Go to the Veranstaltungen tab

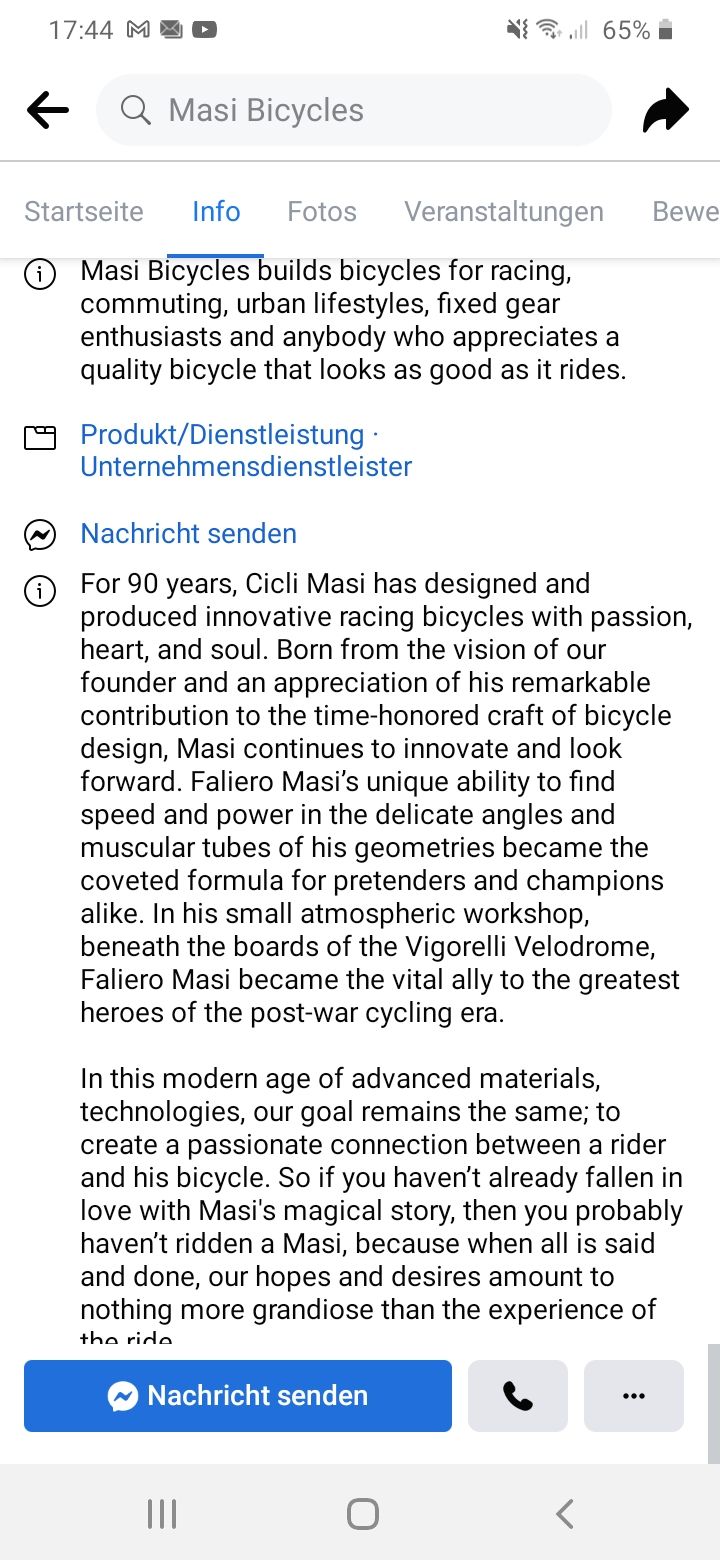click(x=504, y=211)
